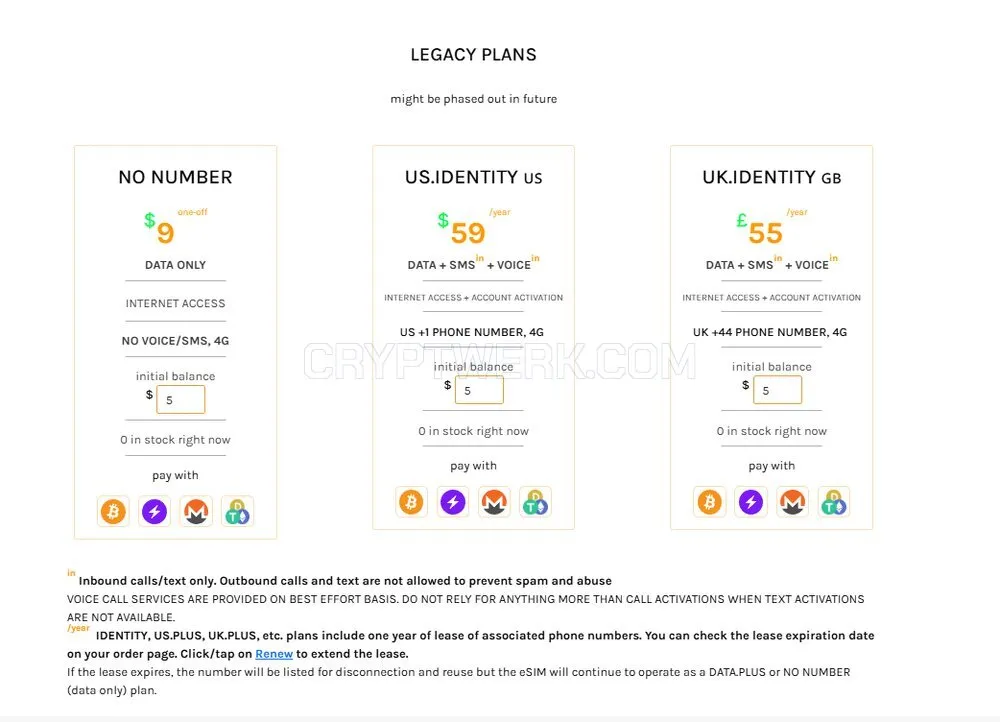Choose Lightning payment for NO NUMBER plan
The height and width of the screenshot is (722, 1000).
pyautogui.click(x=154, y=512)
